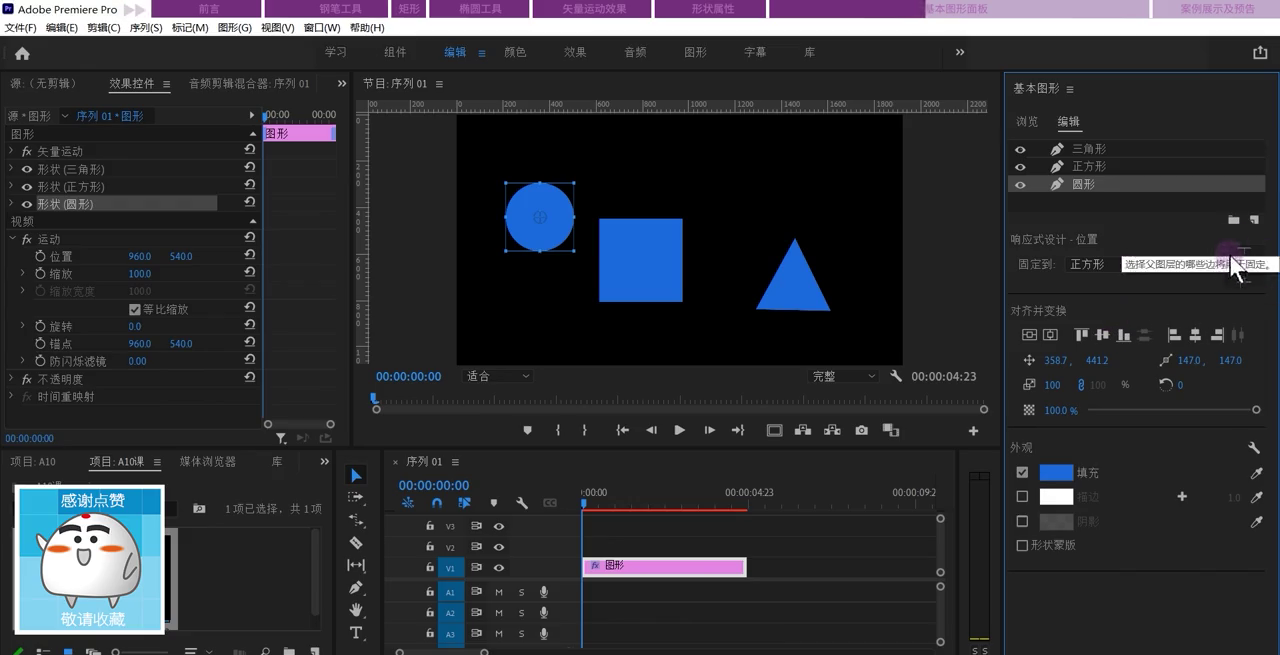The image size is (1280, 655).
Task: Click fill color eyedropper
Action: coord(1257,472)
